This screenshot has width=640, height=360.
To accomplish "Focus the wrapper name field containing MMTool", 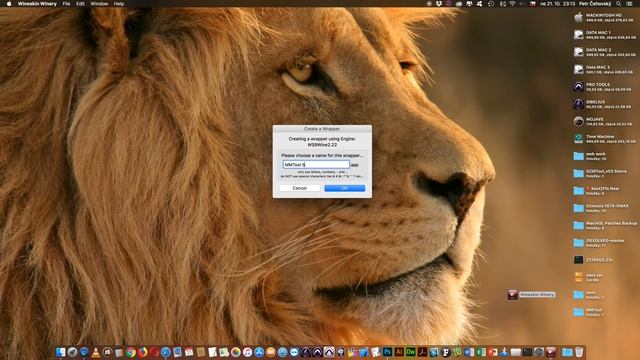I will tap(316, 164).
